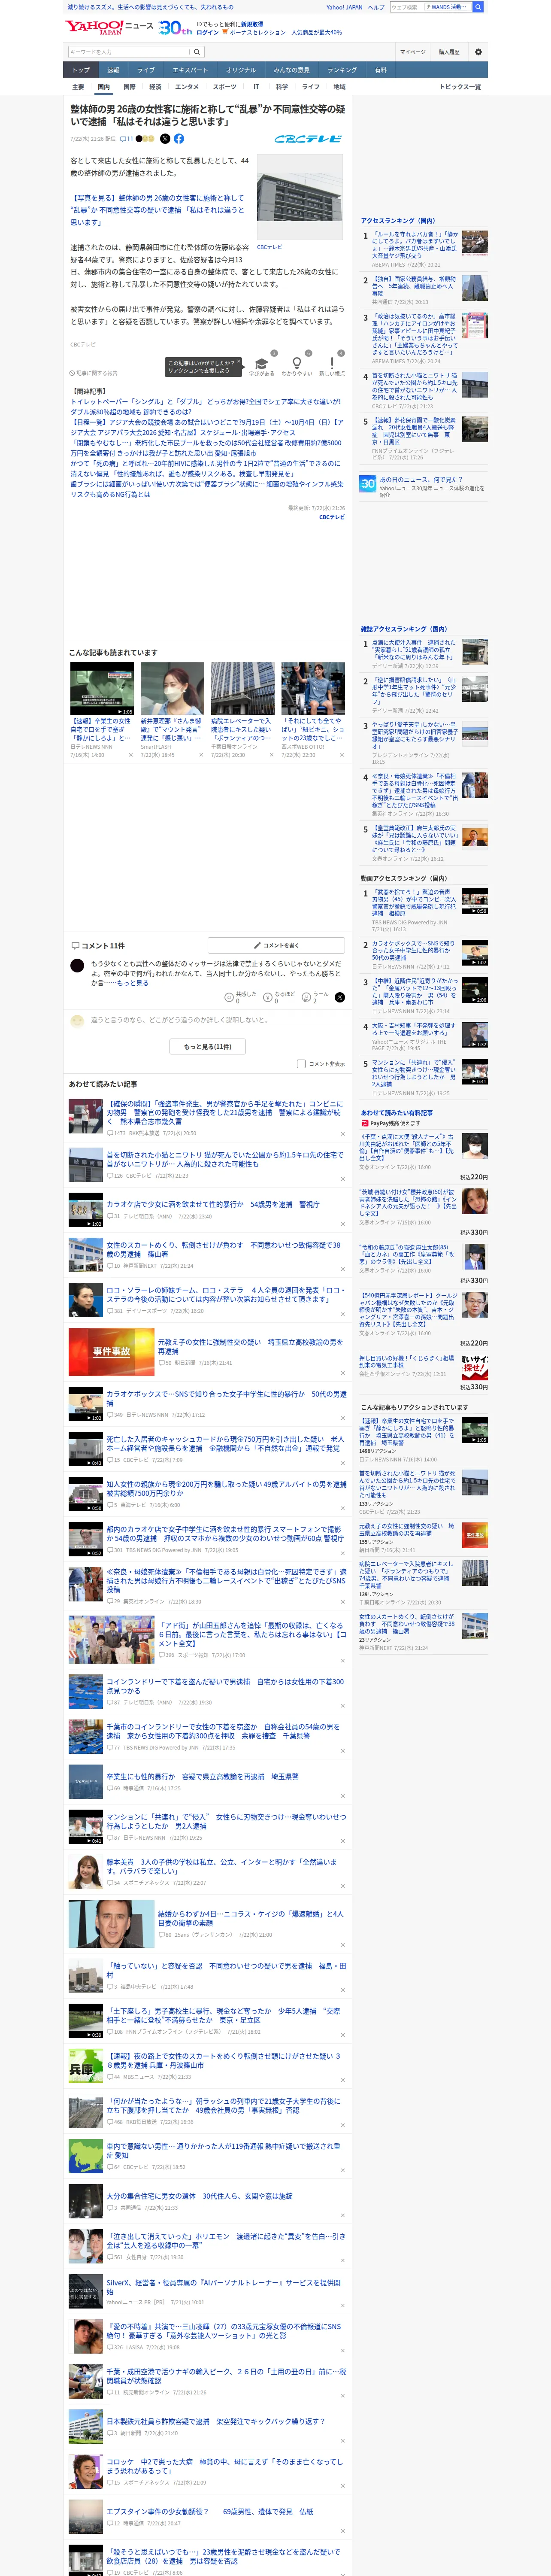Open the マイページ link
Screen dimensions: 551x2576
412,52
